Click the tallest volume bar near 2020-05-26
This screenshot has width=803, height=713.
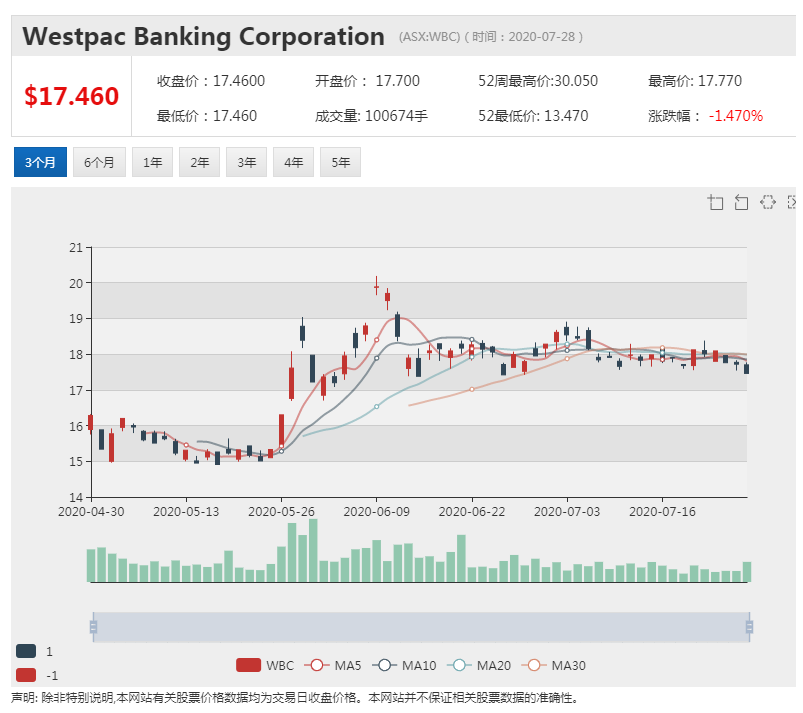pyautogui.click(x=313, y=551)
